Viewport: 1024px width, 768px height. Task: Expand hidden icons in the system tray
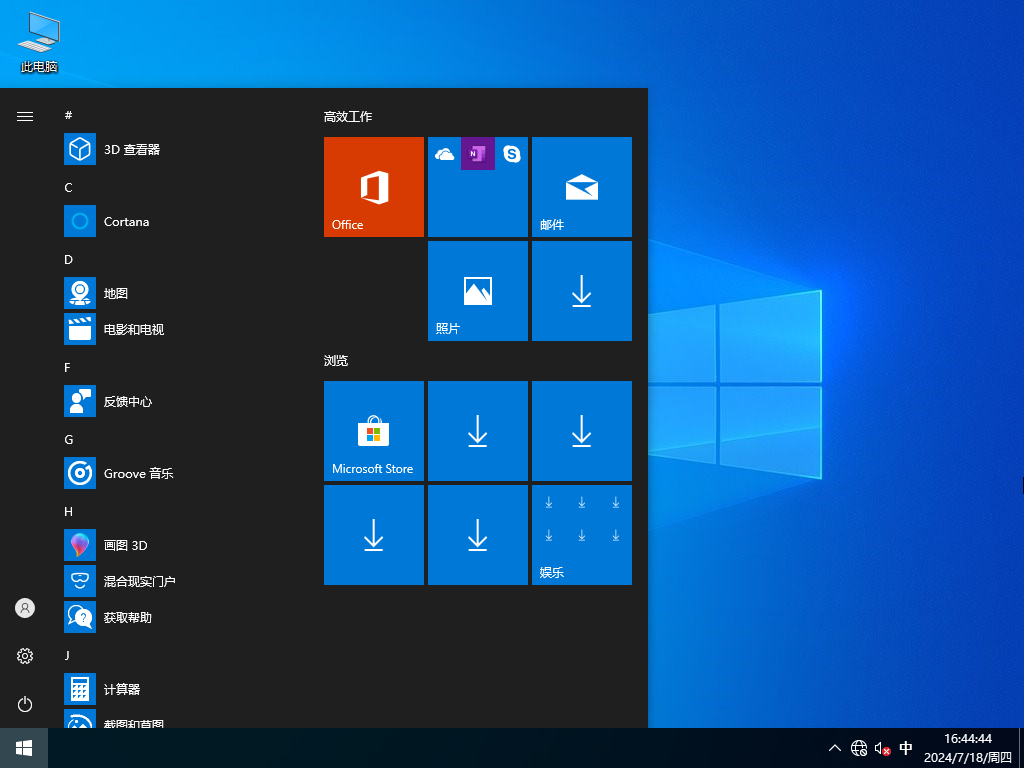834,747
